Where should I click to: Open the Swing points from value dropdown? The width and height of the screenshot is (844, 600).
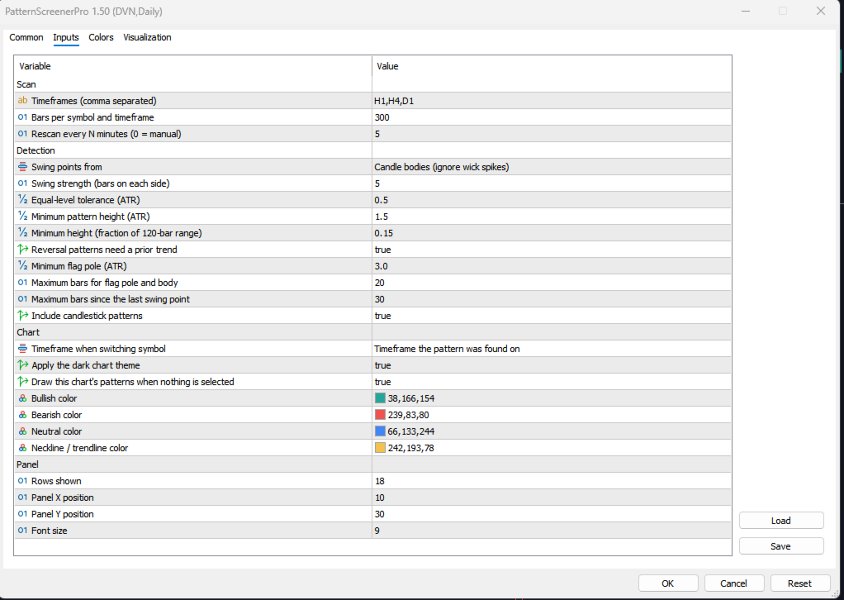tap(552, 167)
